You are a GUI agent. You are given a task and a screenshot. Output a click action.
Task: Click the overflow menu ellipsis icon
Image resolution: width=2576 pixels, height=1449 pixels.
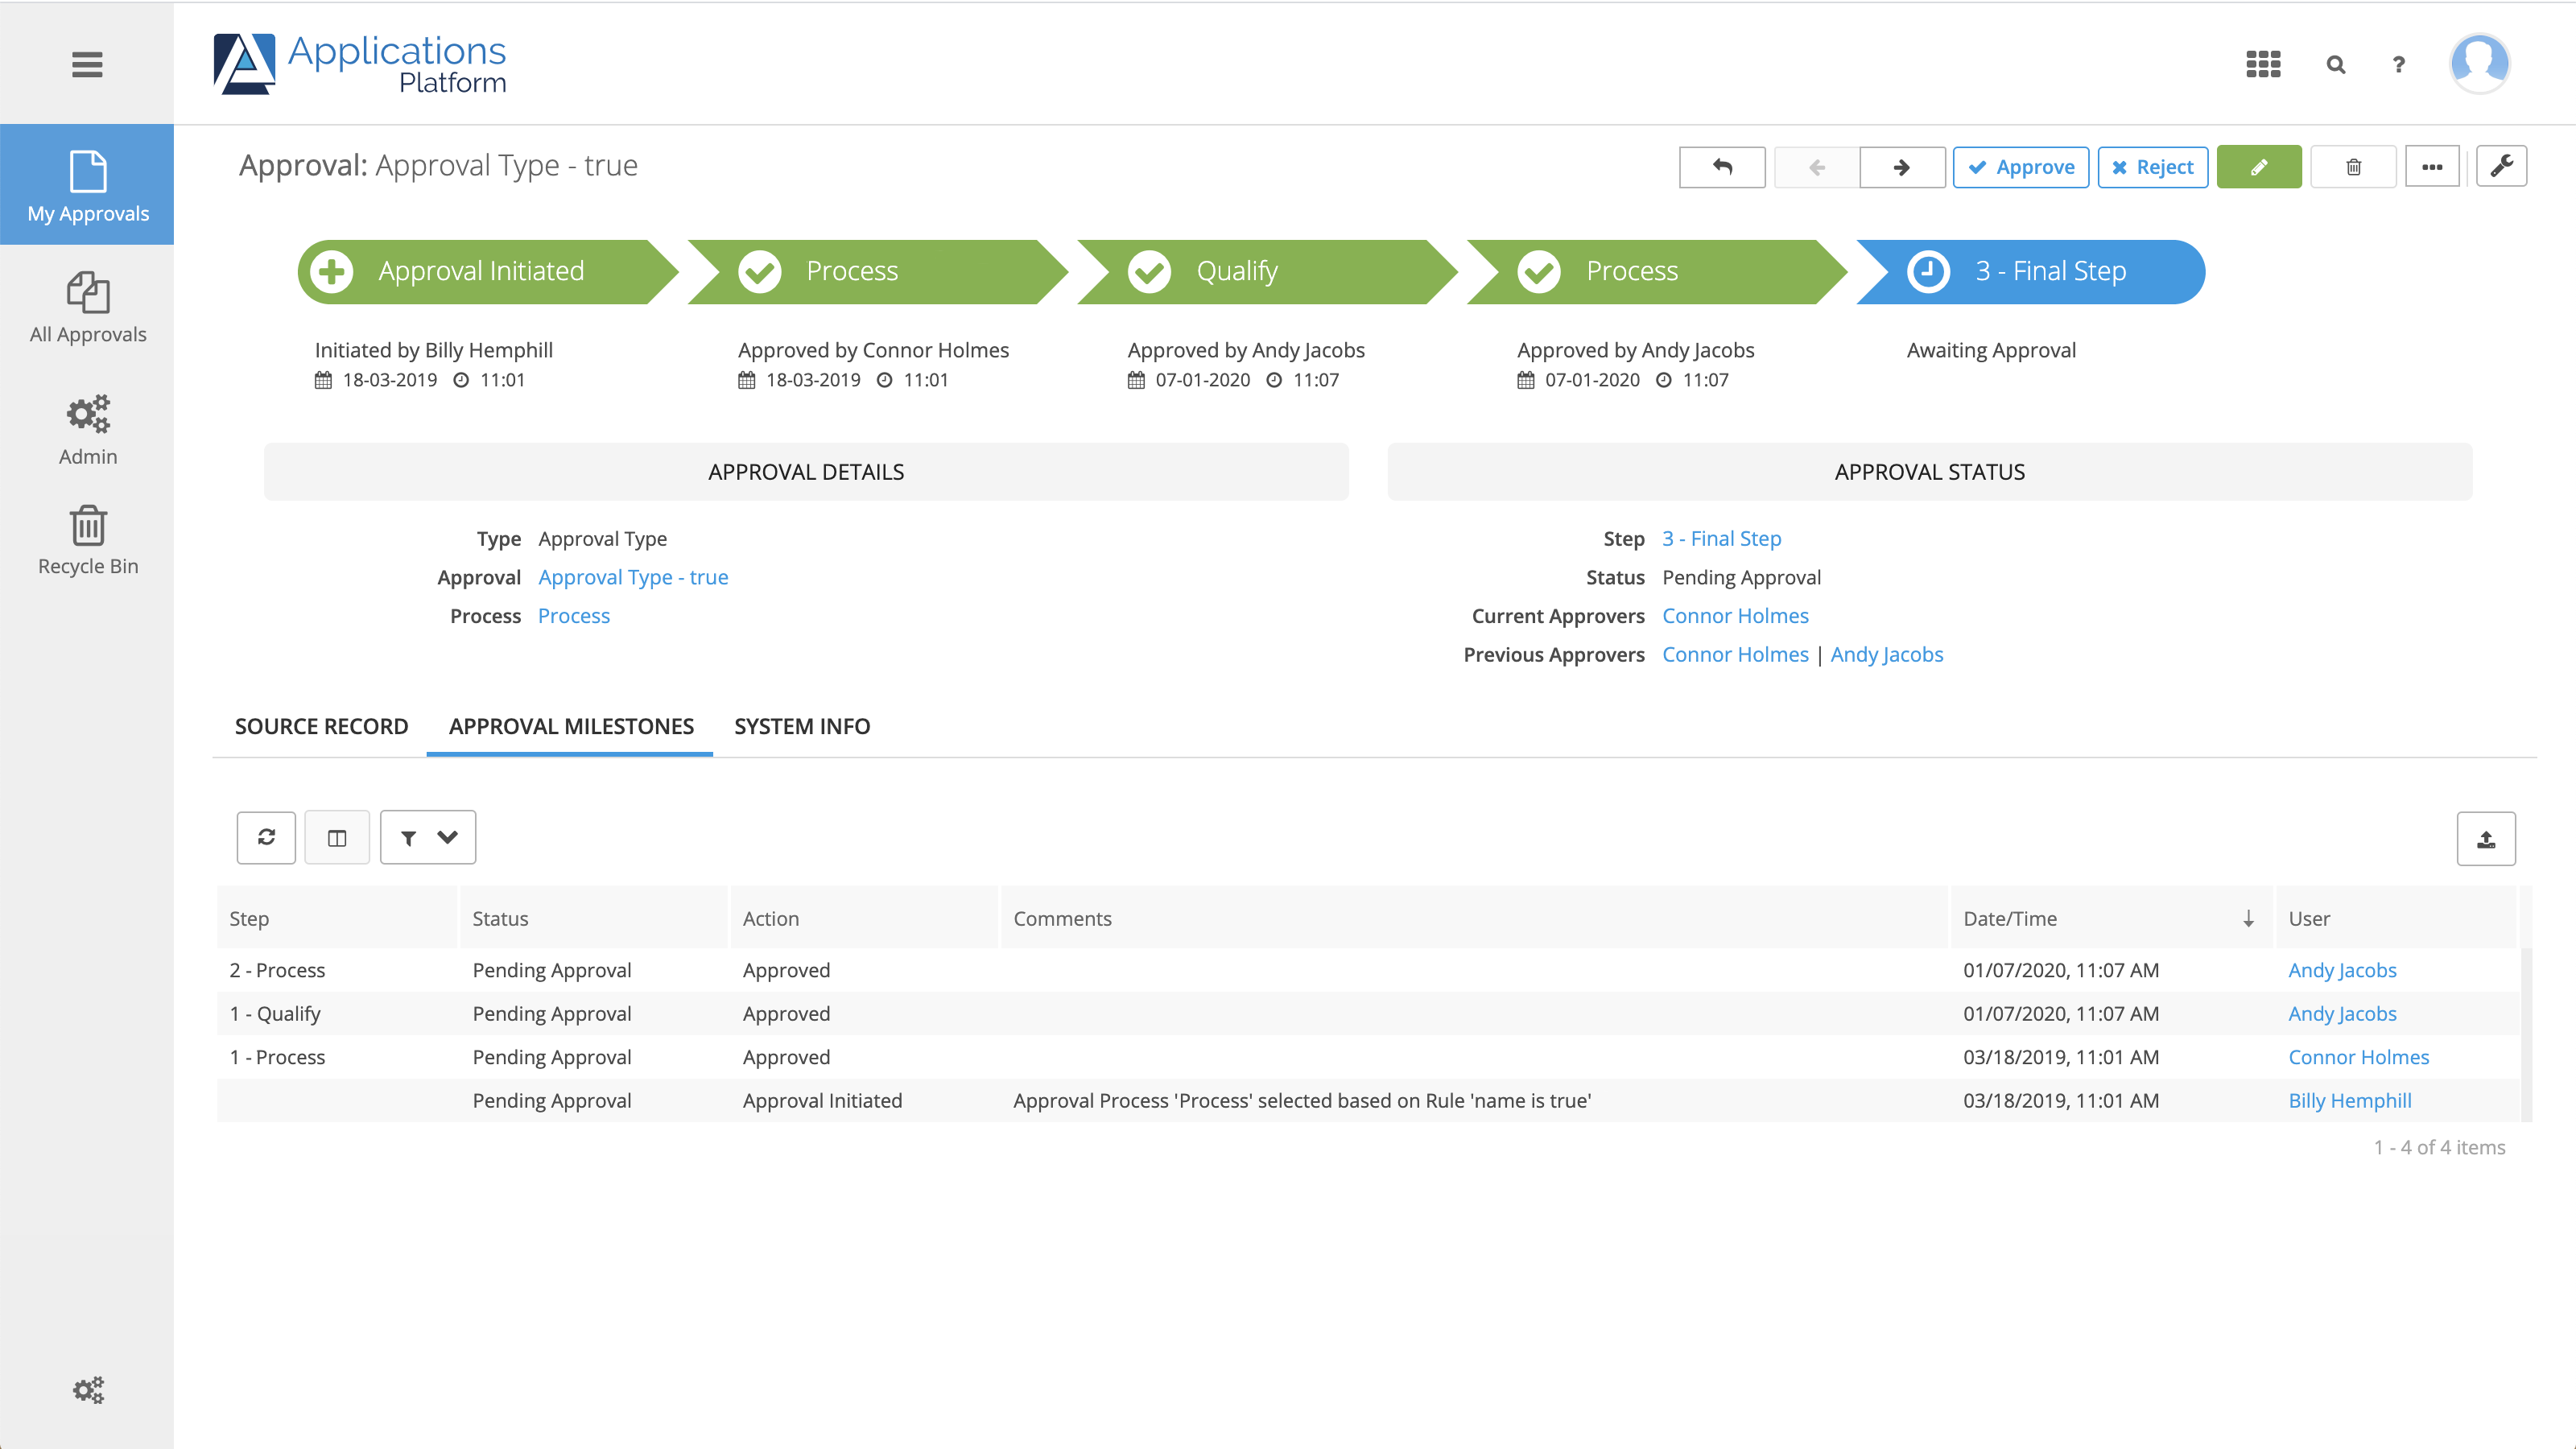click(2434, 167)
